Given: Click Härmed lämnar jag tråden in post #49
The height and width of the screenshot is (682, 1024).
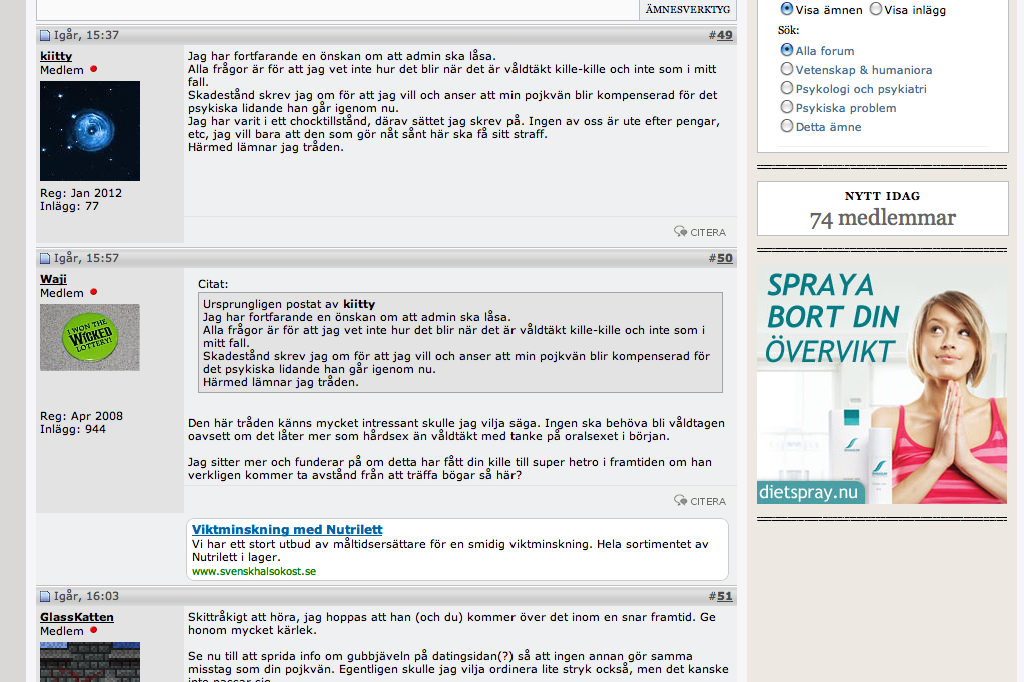Looking at the screenshot, I should [x=266, y=147].
